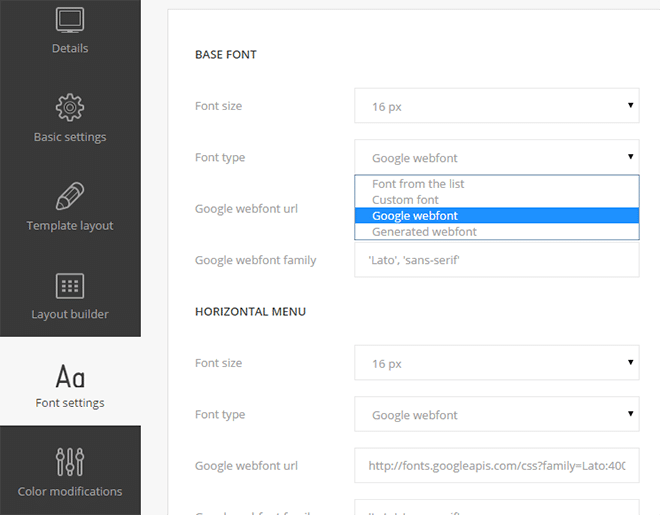Open Color modifications tab label
The image size is (660, 515).
(70, 491)
